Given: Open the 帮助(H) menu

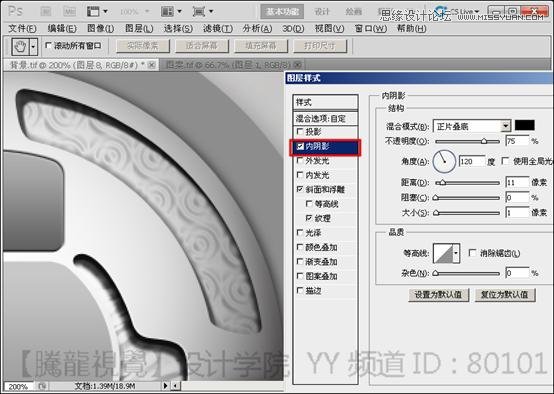Looking at the screenshot, I should pyautogui.click(x=412, y=28).
